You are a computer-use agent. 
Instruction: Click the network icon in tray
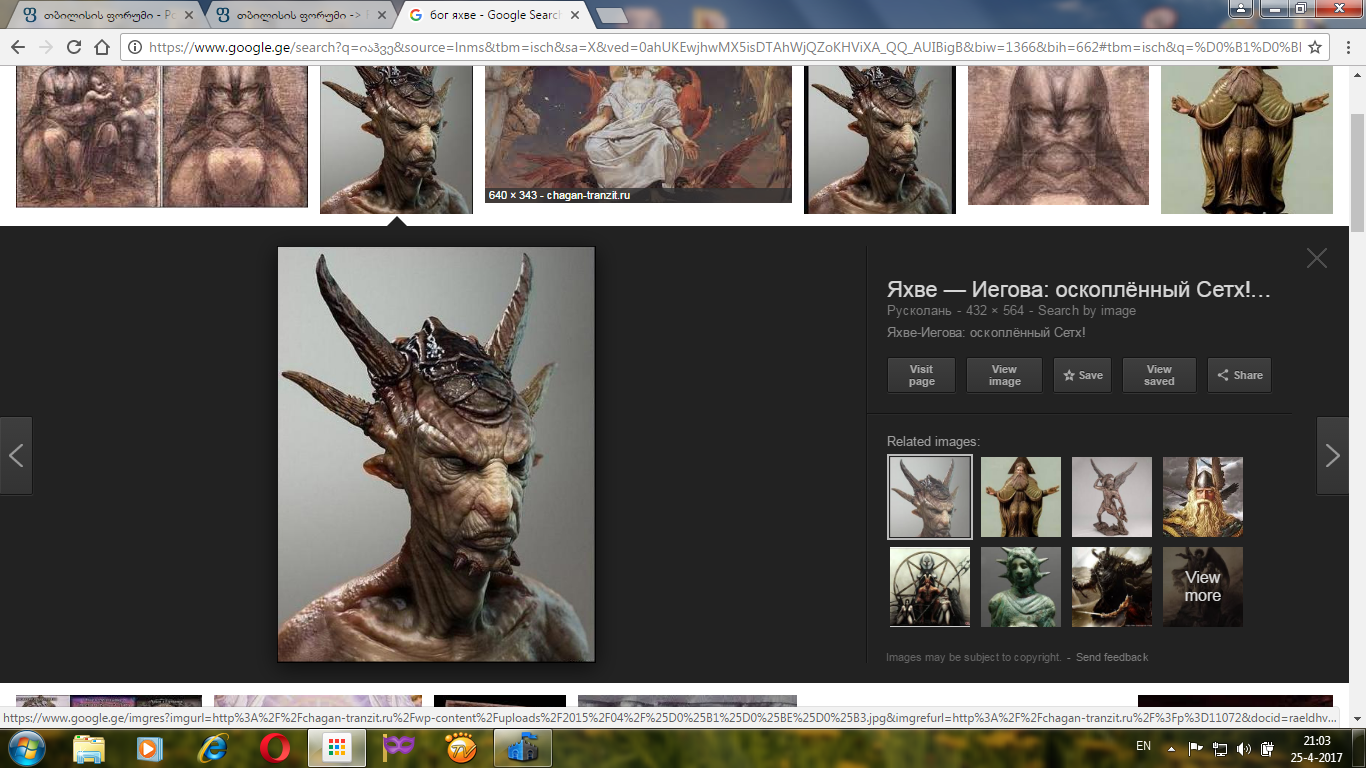tap(1220, 748)
